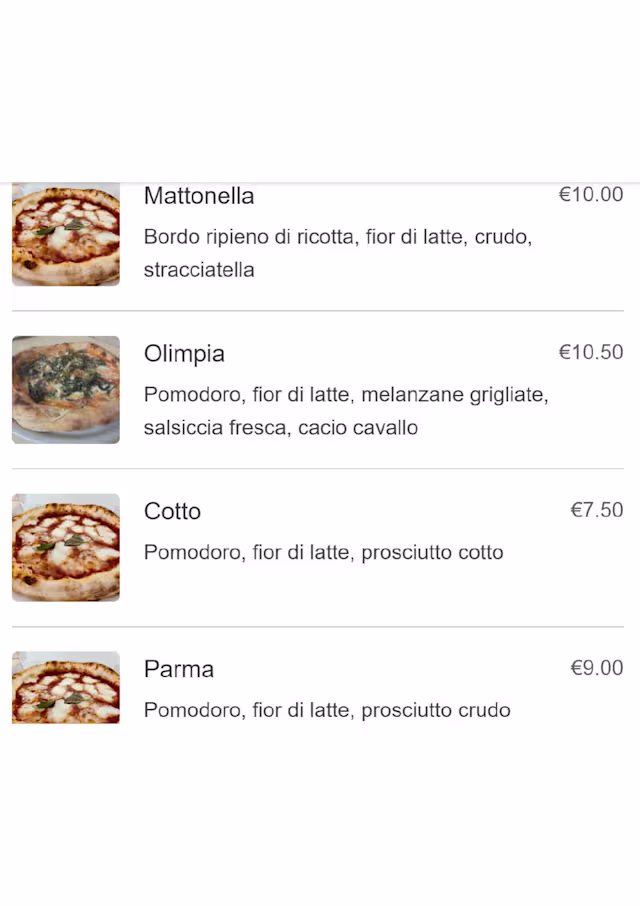This screenshot has height=906, width=640.
Task: Click the divider line below Mattonella
Action: [318, 311]
